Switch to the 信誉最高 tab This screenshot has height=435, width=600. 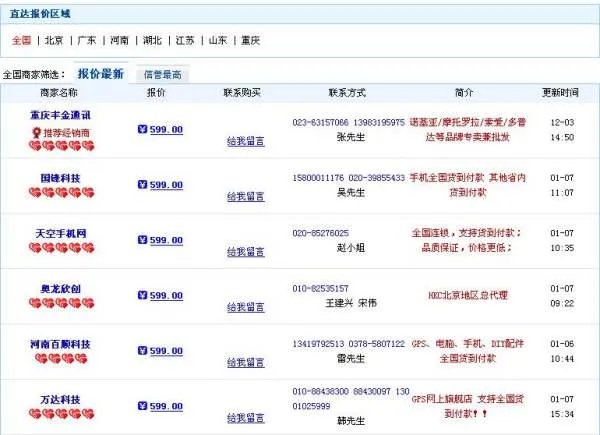click(163, 75)
